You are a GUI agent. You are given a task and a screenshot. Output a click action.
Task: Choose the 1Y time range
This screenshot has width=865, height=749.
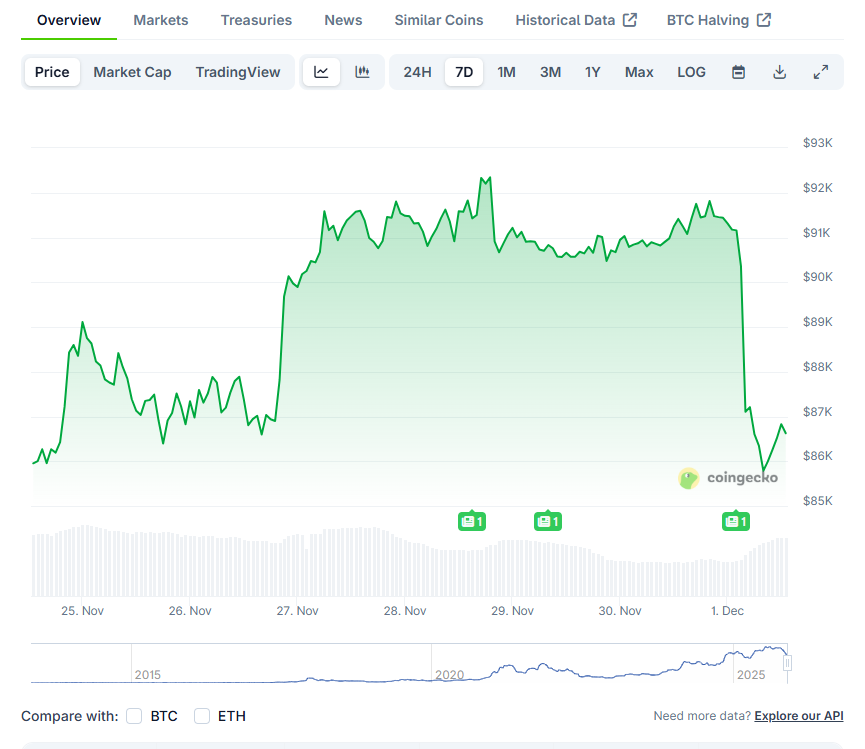click(593, 71)
